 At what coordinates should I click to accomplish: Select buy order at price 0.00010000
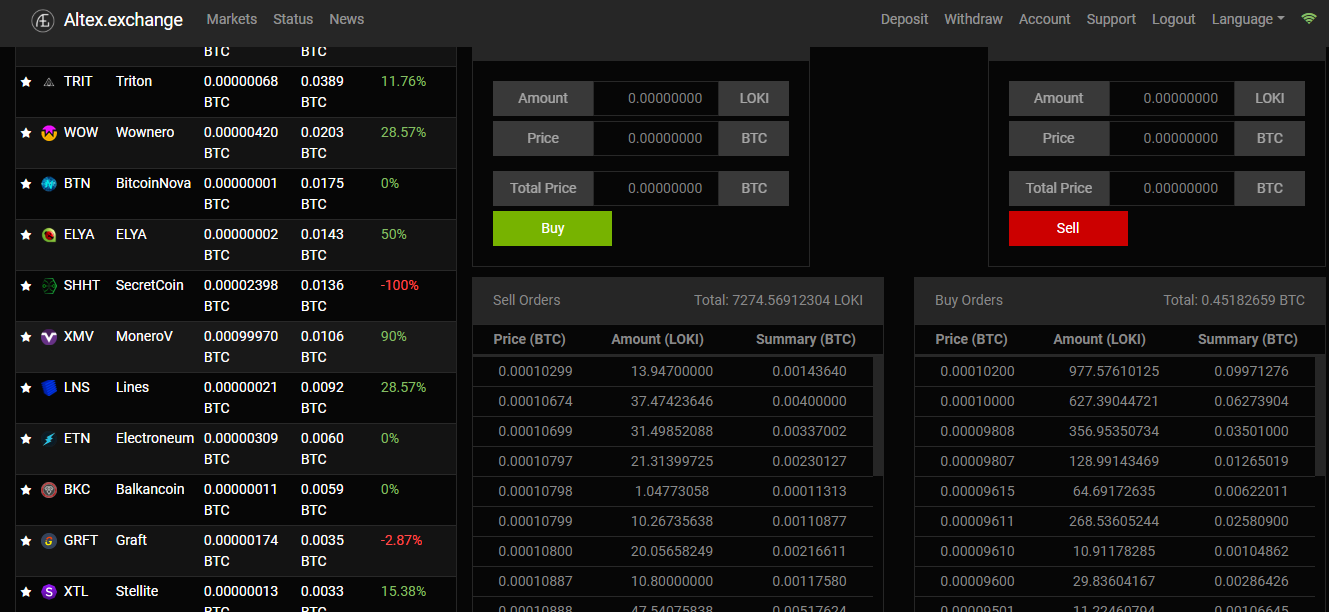click(1115, 401)
